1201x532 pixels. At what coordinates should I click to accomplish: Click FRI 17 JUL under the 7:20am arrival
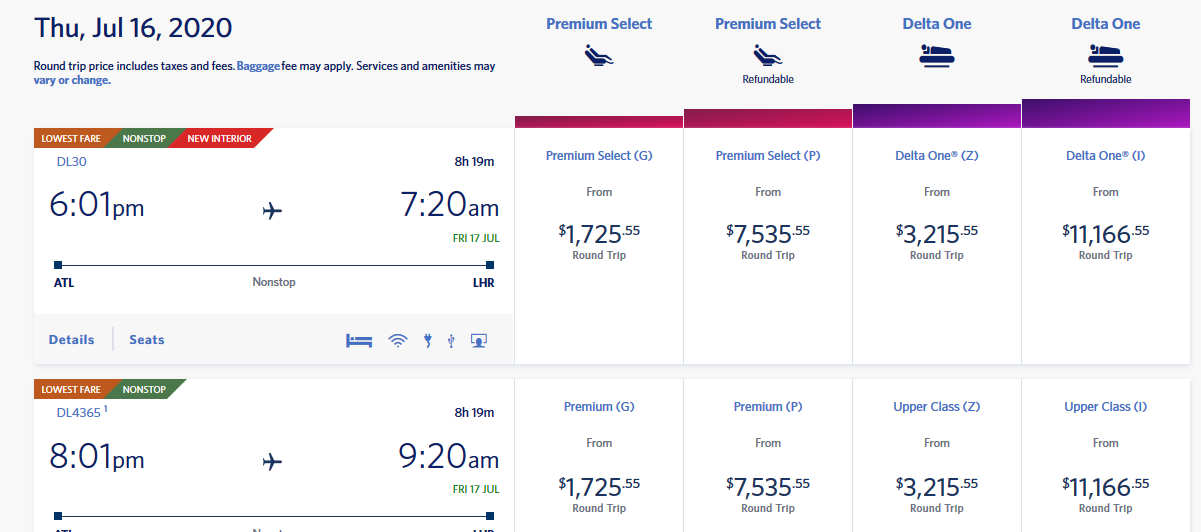(476, 238)
